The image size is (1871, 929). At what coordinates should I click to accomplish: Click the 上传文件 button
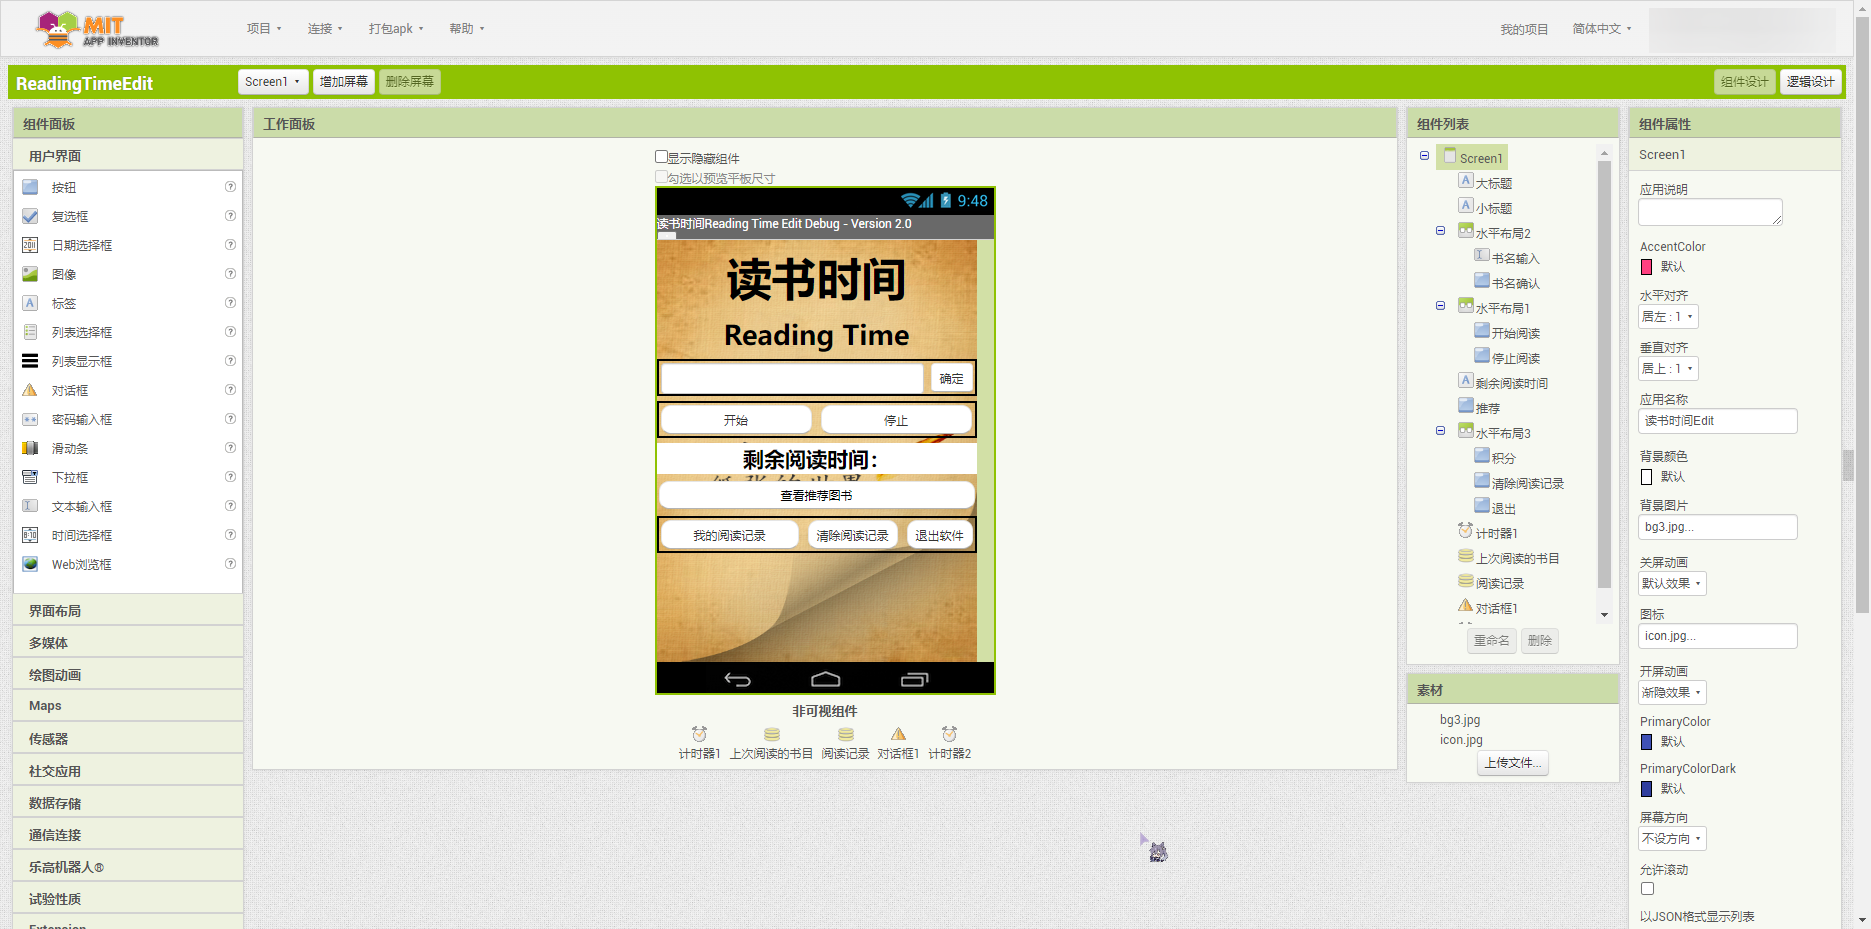[x=1512, y=763]
